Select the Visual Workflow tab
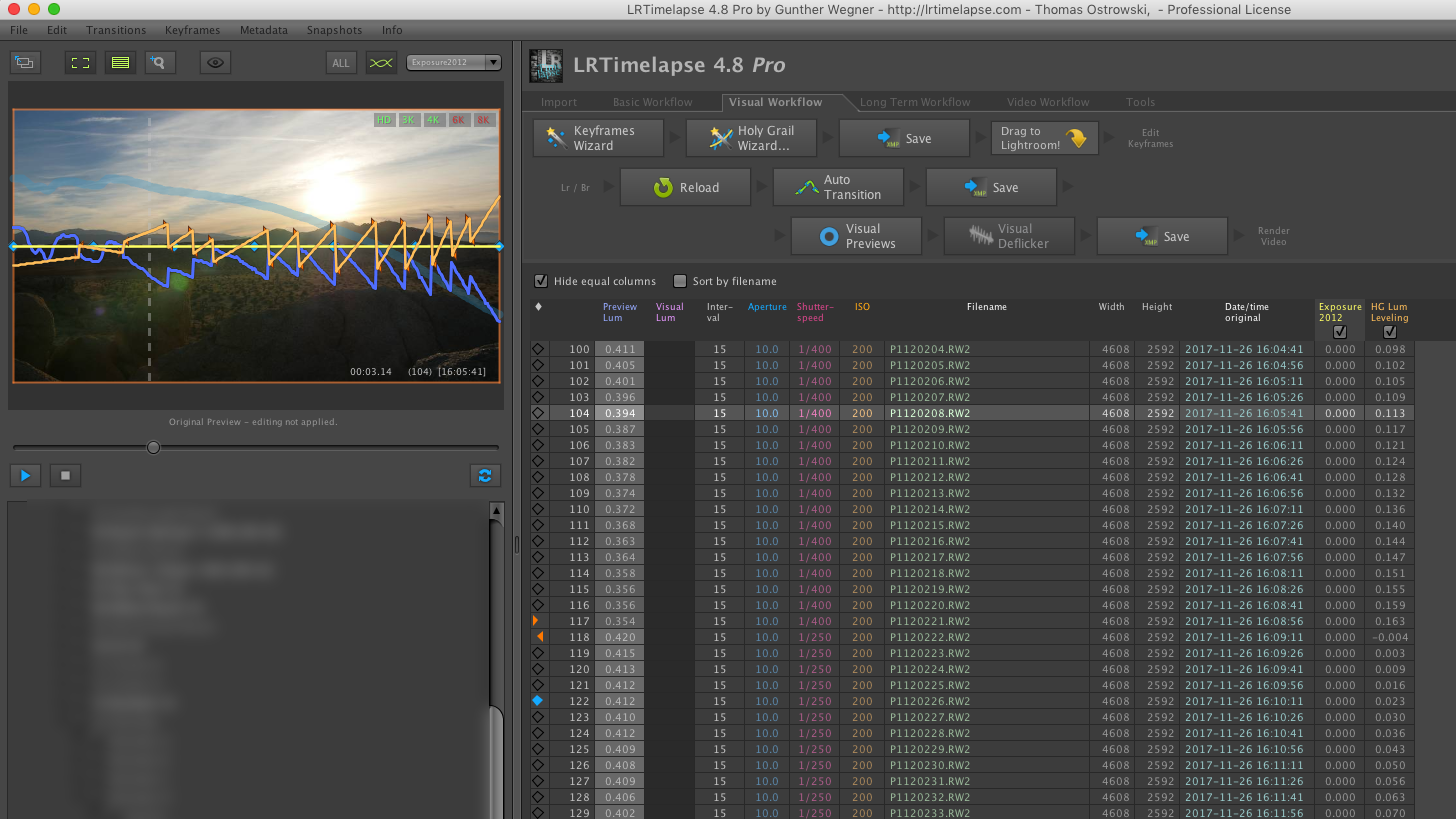1456x819 pixels. pos(776,102)
